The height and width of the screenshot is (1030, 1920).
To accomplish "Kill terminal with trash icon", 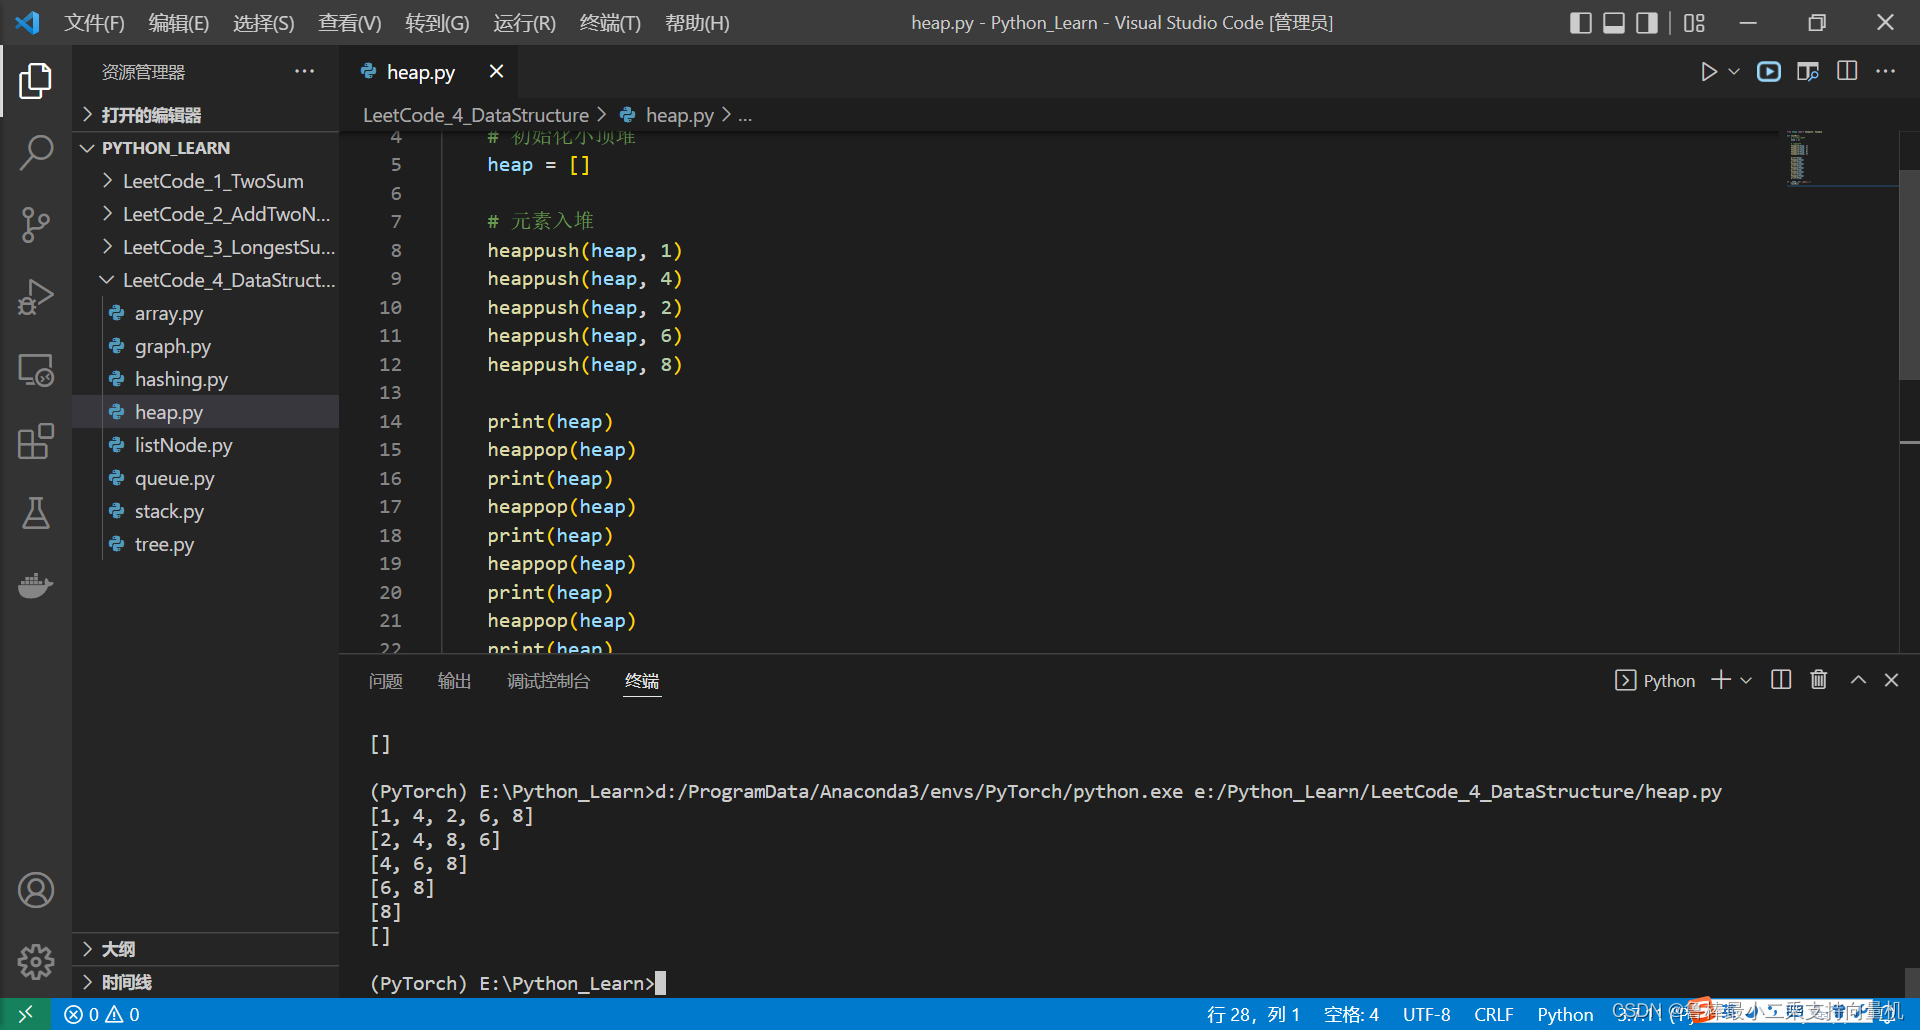I will pos(1819,680).
